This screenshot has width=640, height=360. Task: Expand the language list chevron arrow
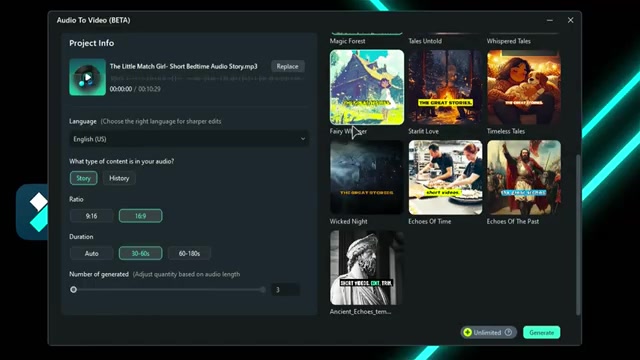tap(303, 139)
